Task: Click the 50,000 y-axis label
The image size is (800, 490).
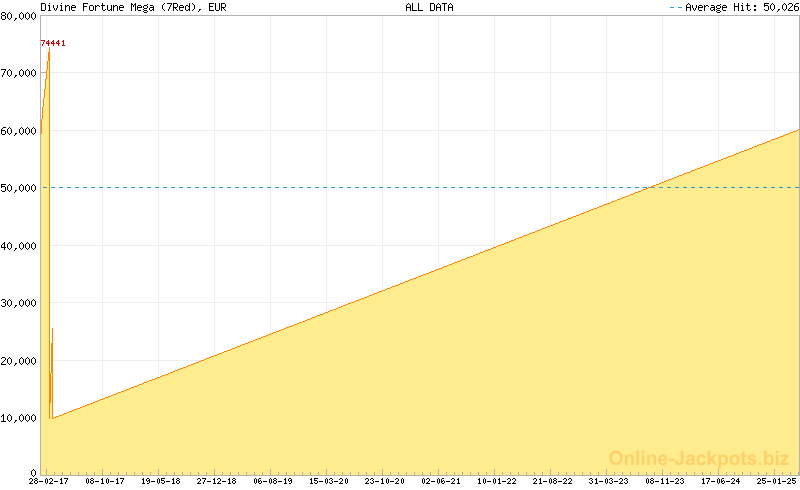Action: coord(19,188)
